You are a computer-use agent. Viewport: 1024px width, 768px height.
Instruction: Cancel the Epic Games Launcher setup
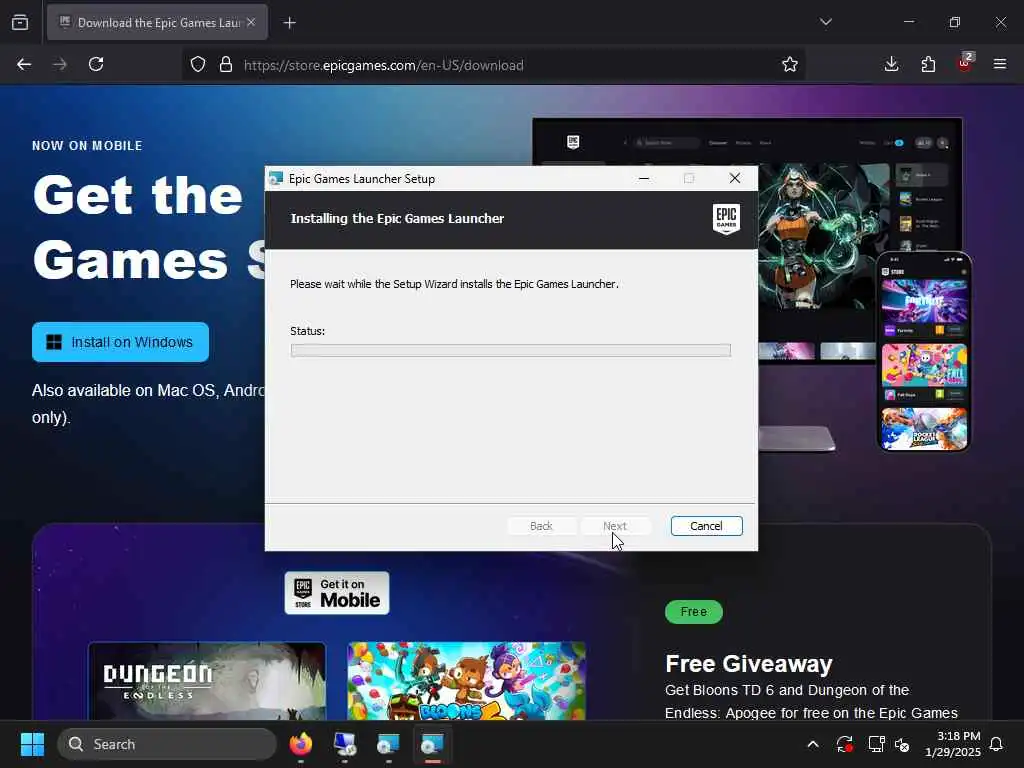click(706, 526)
